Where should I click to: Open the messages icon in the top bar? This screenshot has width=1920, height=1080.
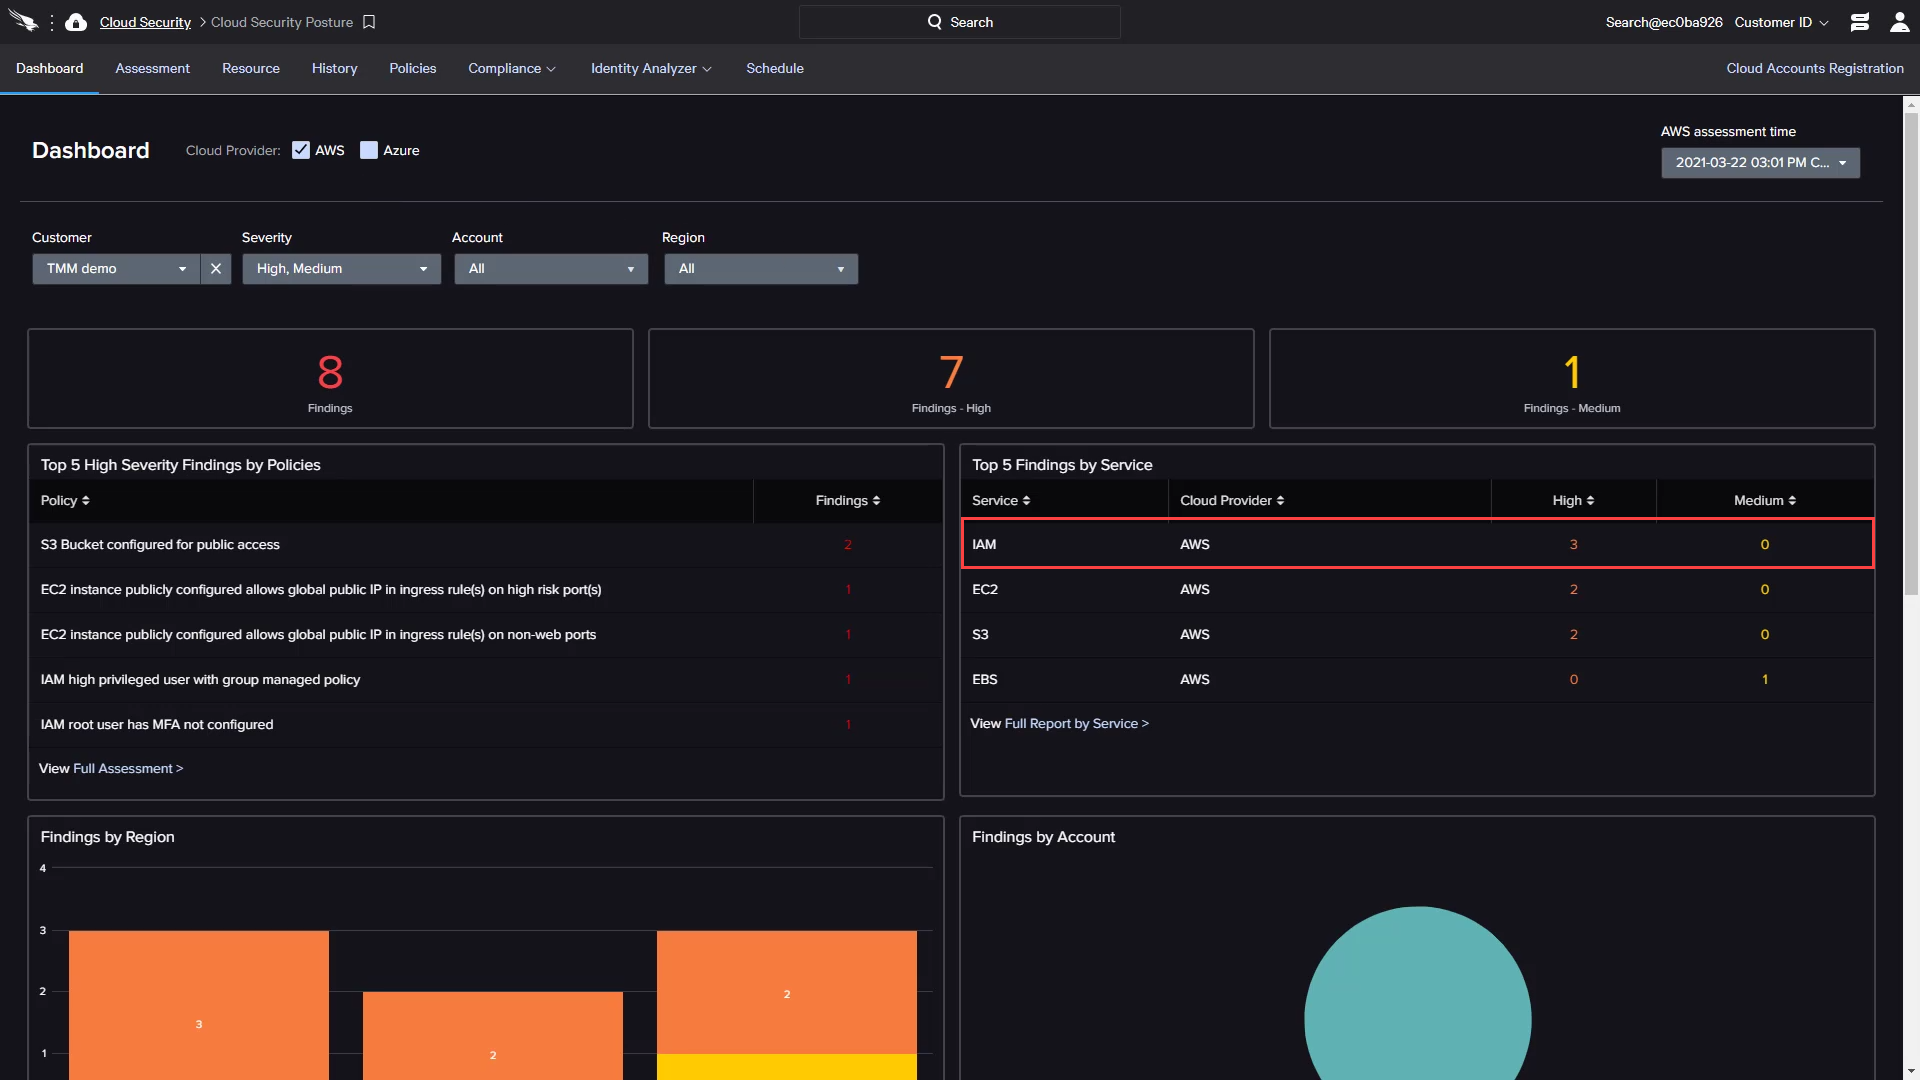click(x=1860, y=22)
